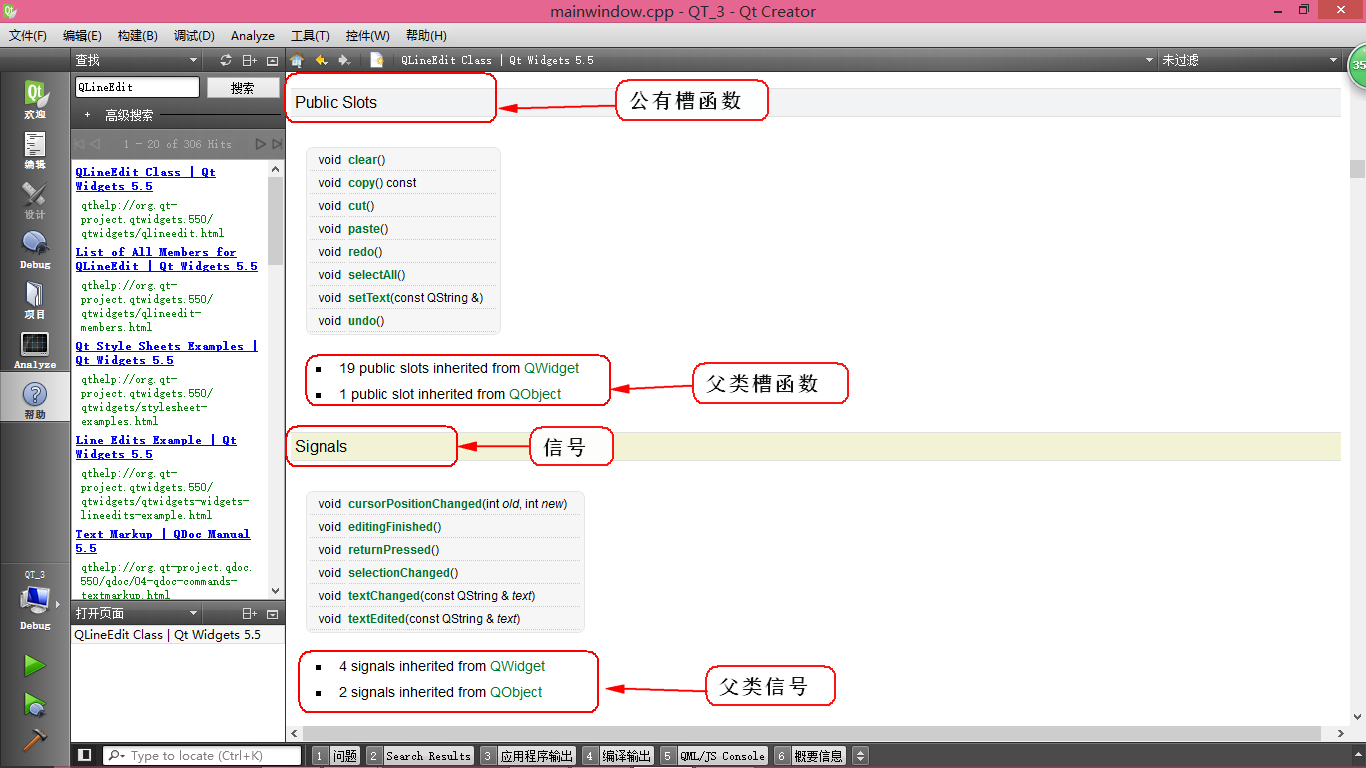Open the help page title dropdown arrow
This screenshot has width=1366, height=768.
(x=1150, y=60)
